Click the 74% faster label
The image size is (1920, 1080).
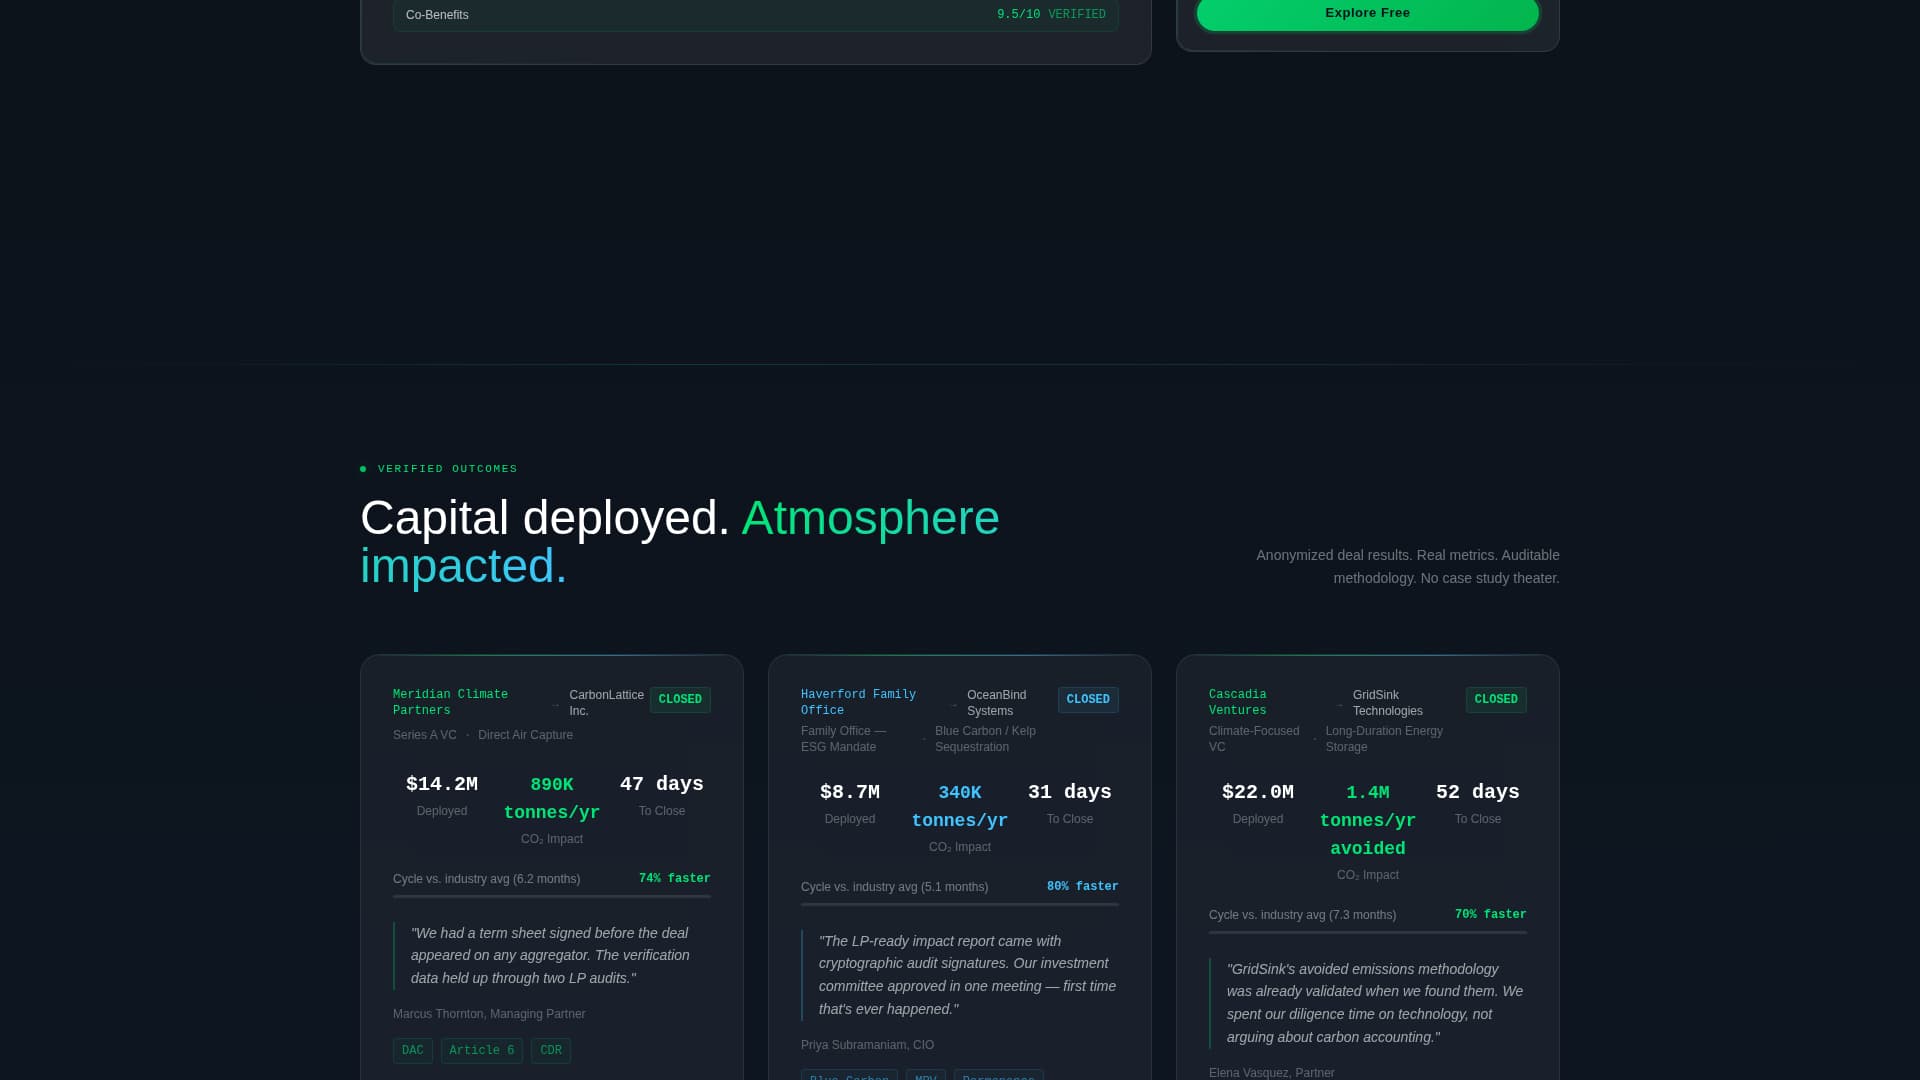(x=675, y=879)
